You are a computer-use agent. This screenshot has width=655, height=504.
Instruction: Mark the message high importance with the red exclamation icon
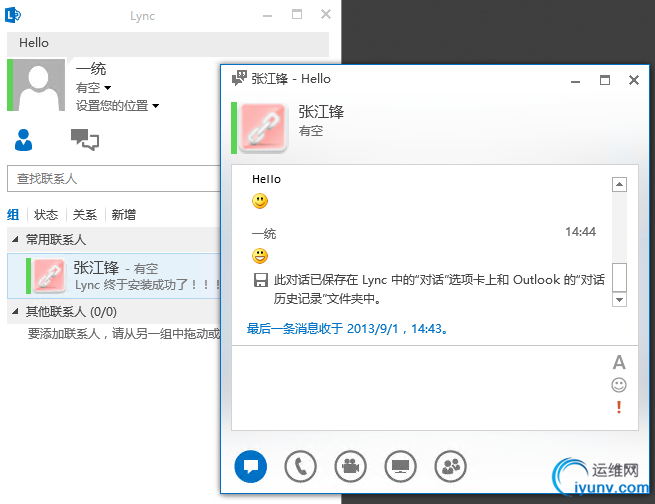(x=619, y=407)
